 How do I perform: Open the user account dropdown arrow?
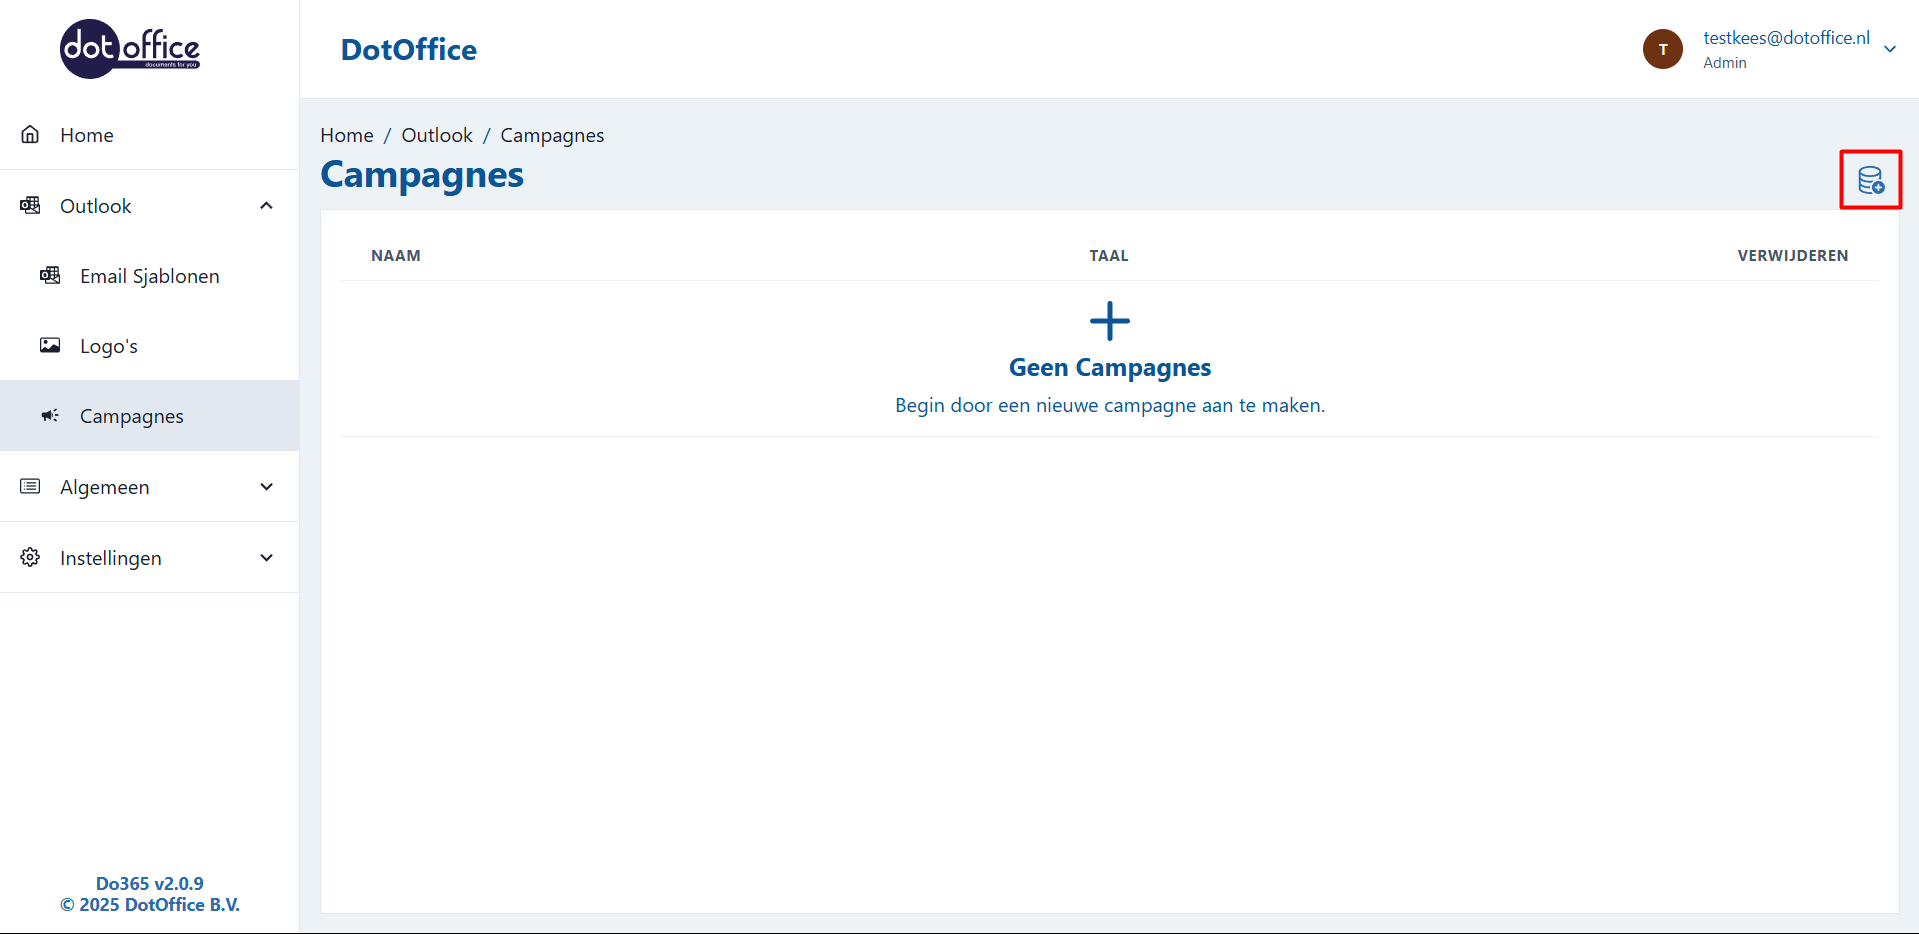pos(1890,49)
